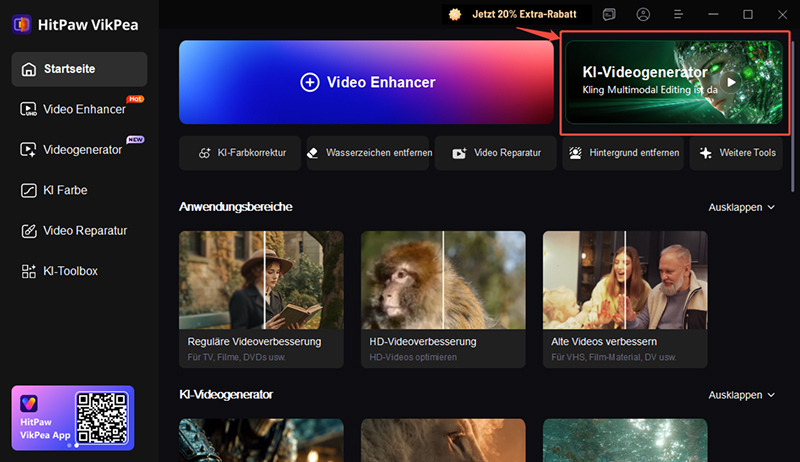
Task: Click the NEW badge on Videogenerator
Action: [135, 139]
